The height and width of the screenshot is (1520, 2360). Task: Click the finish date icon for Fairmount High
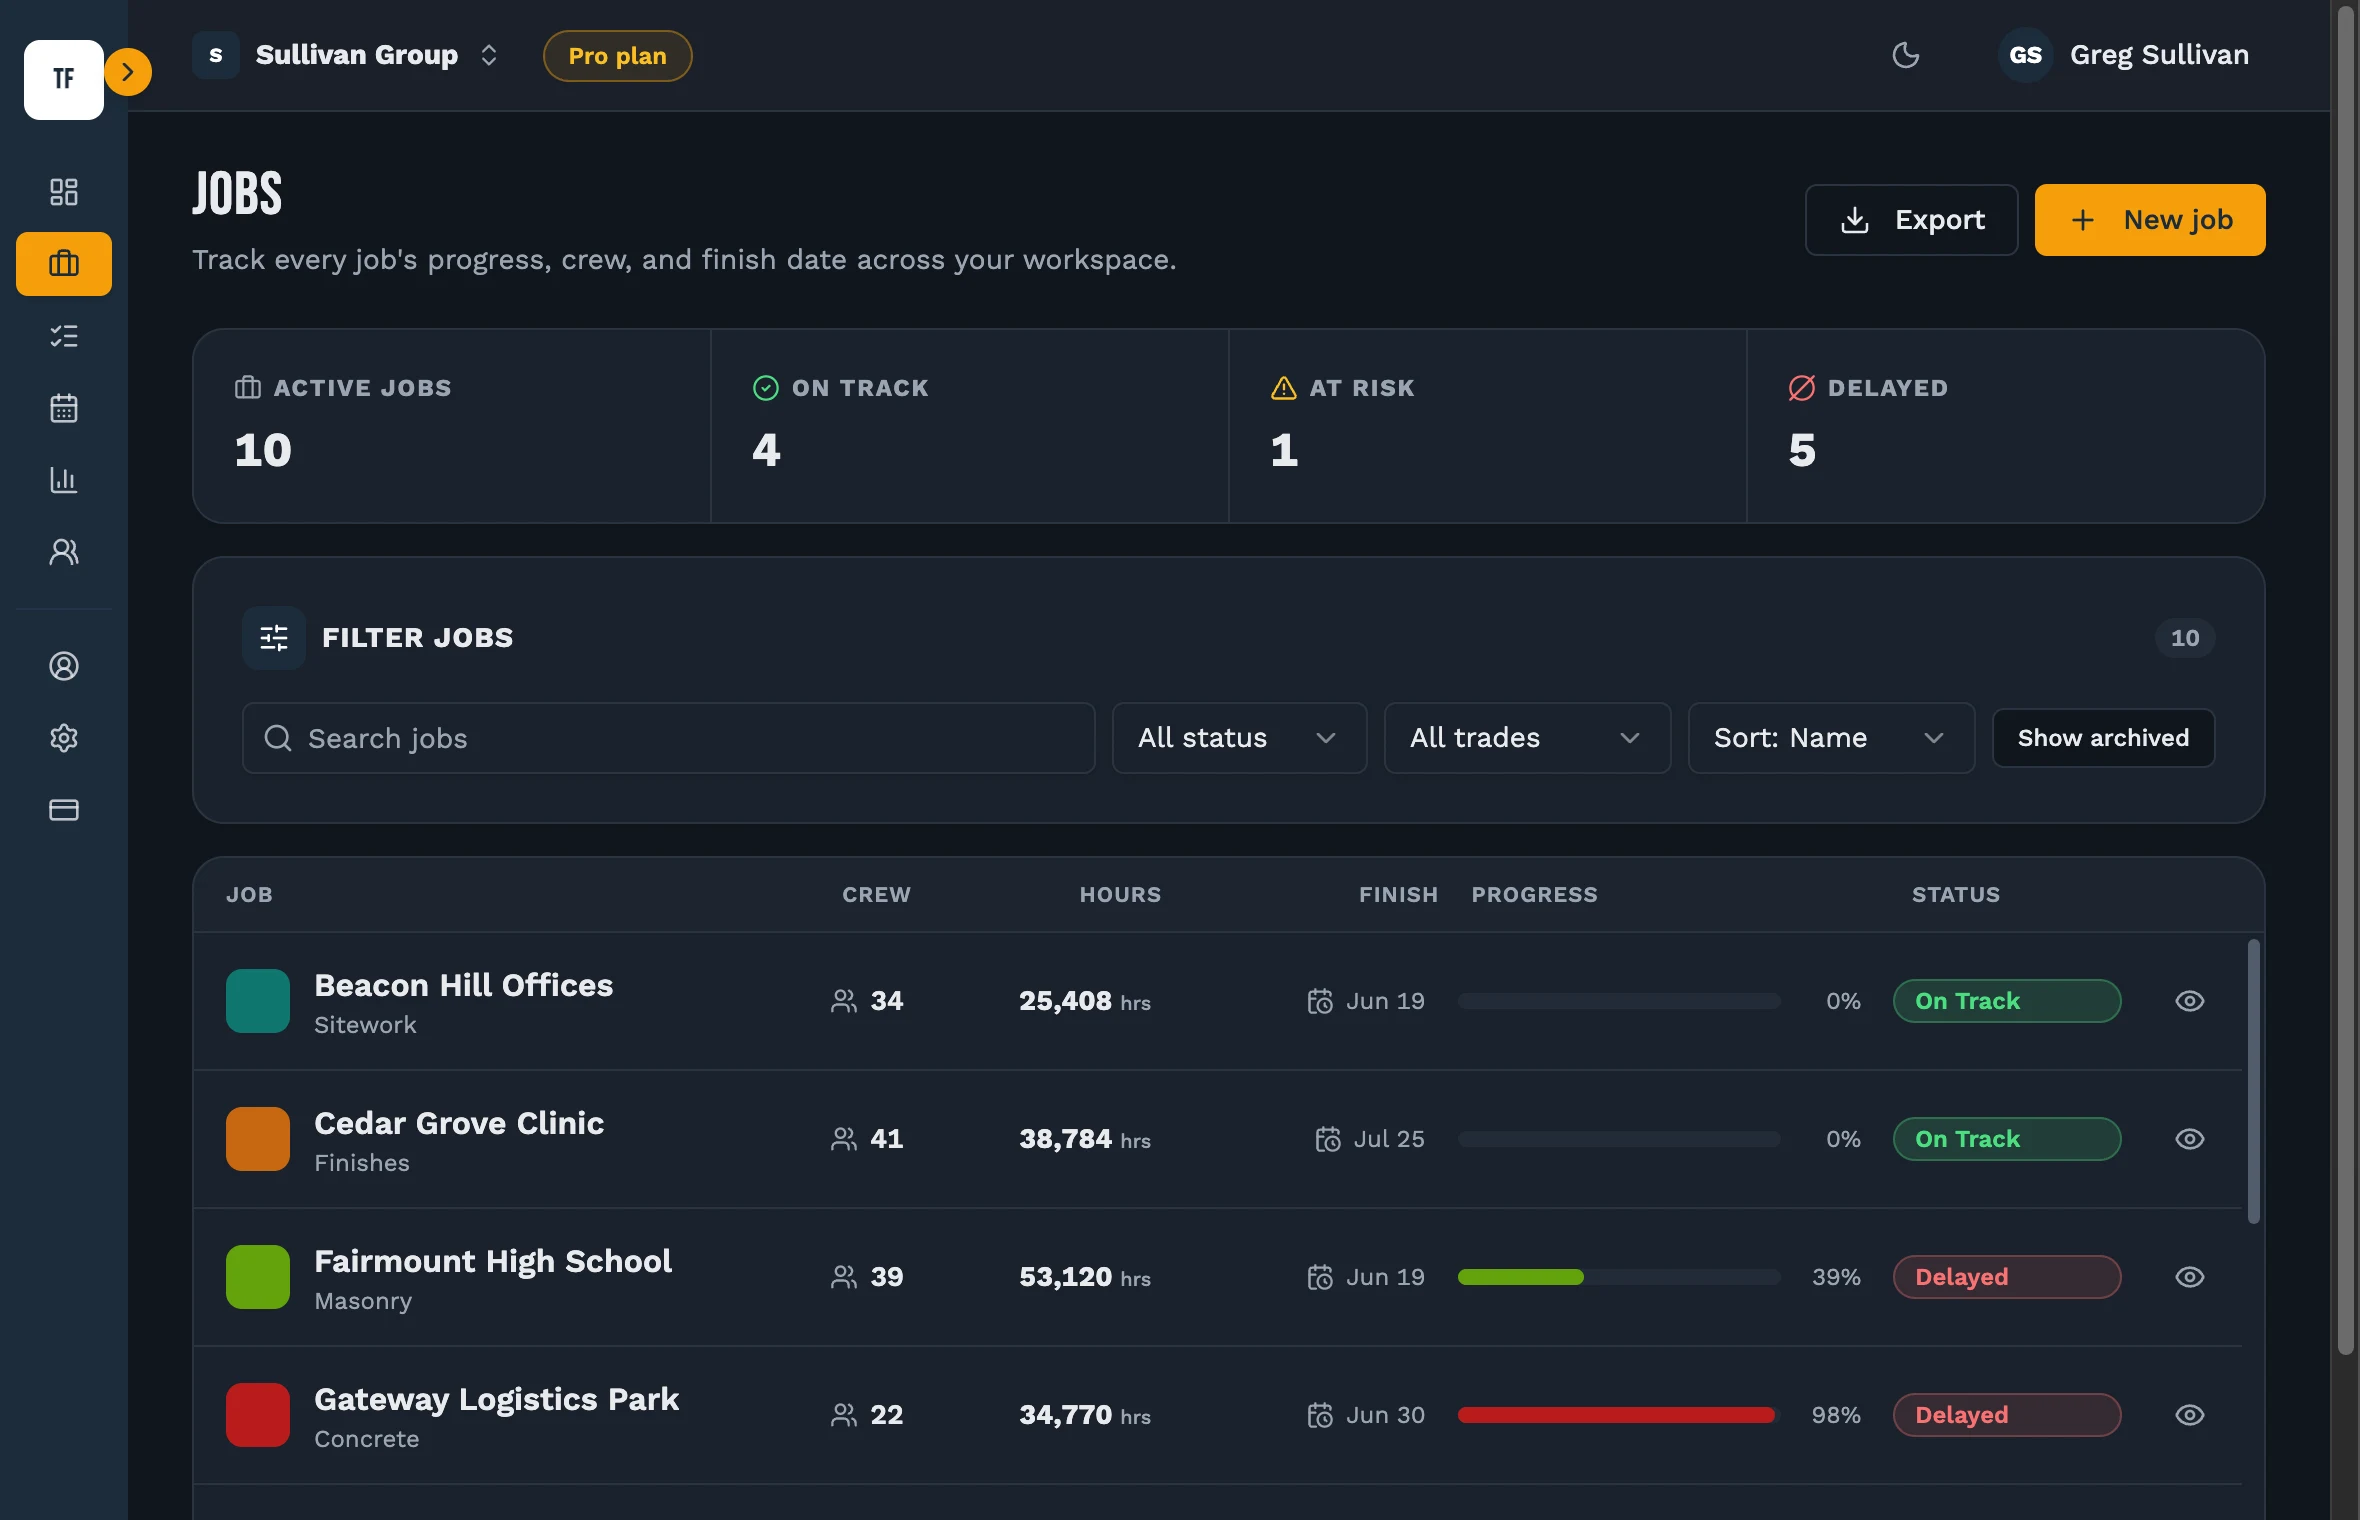(x=1320, y=1277)
